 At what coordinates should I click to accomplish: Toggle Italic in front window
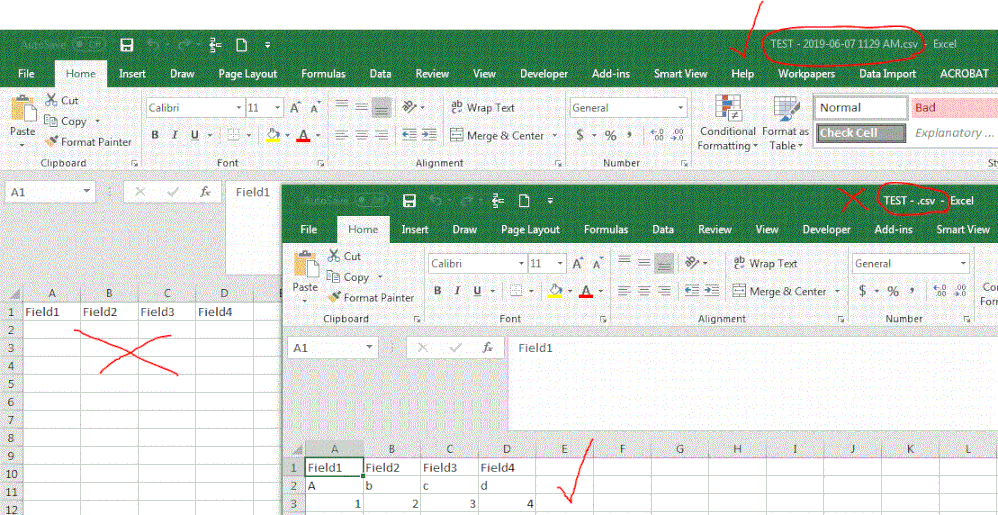(457, 291)
